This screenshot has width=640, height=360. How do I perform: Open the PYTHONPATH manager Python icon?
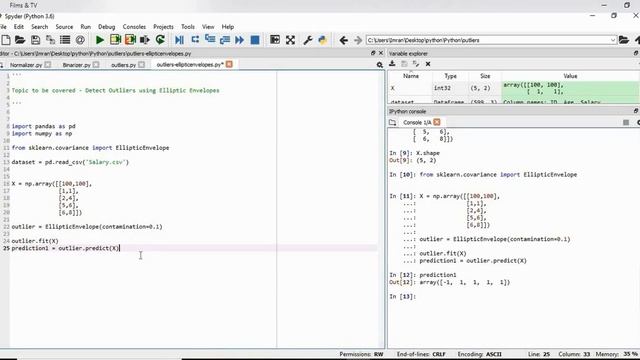[x=322, y=40]
